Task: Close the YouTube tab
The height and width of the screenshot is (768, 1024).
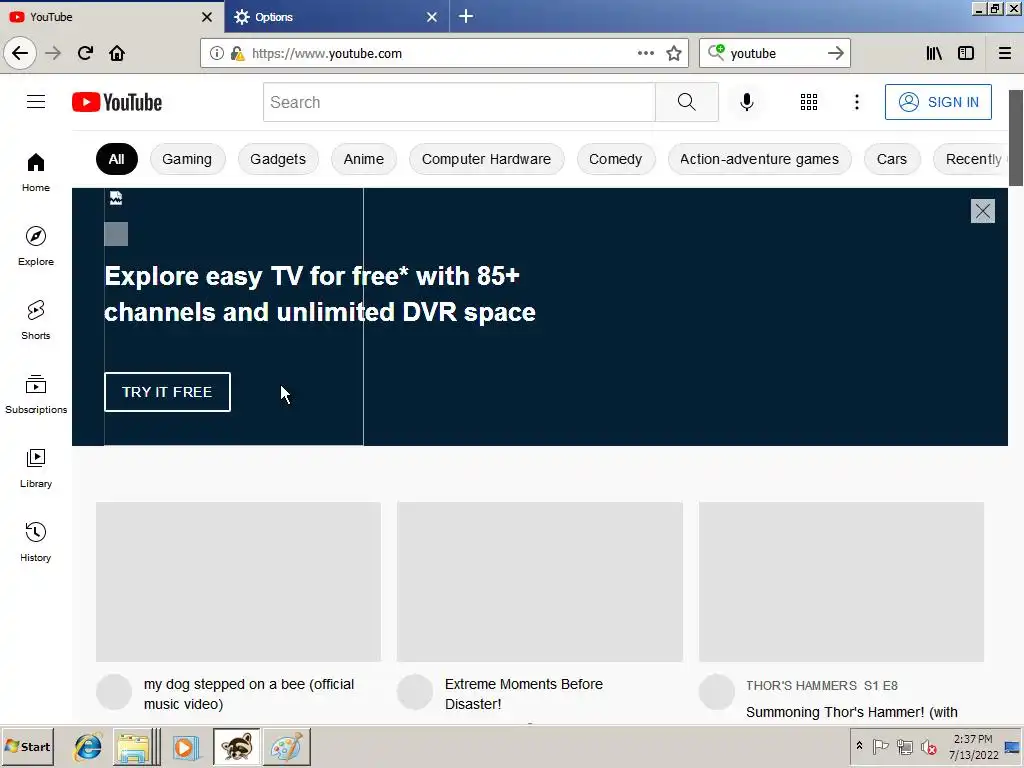Action: tap(207, 17)
